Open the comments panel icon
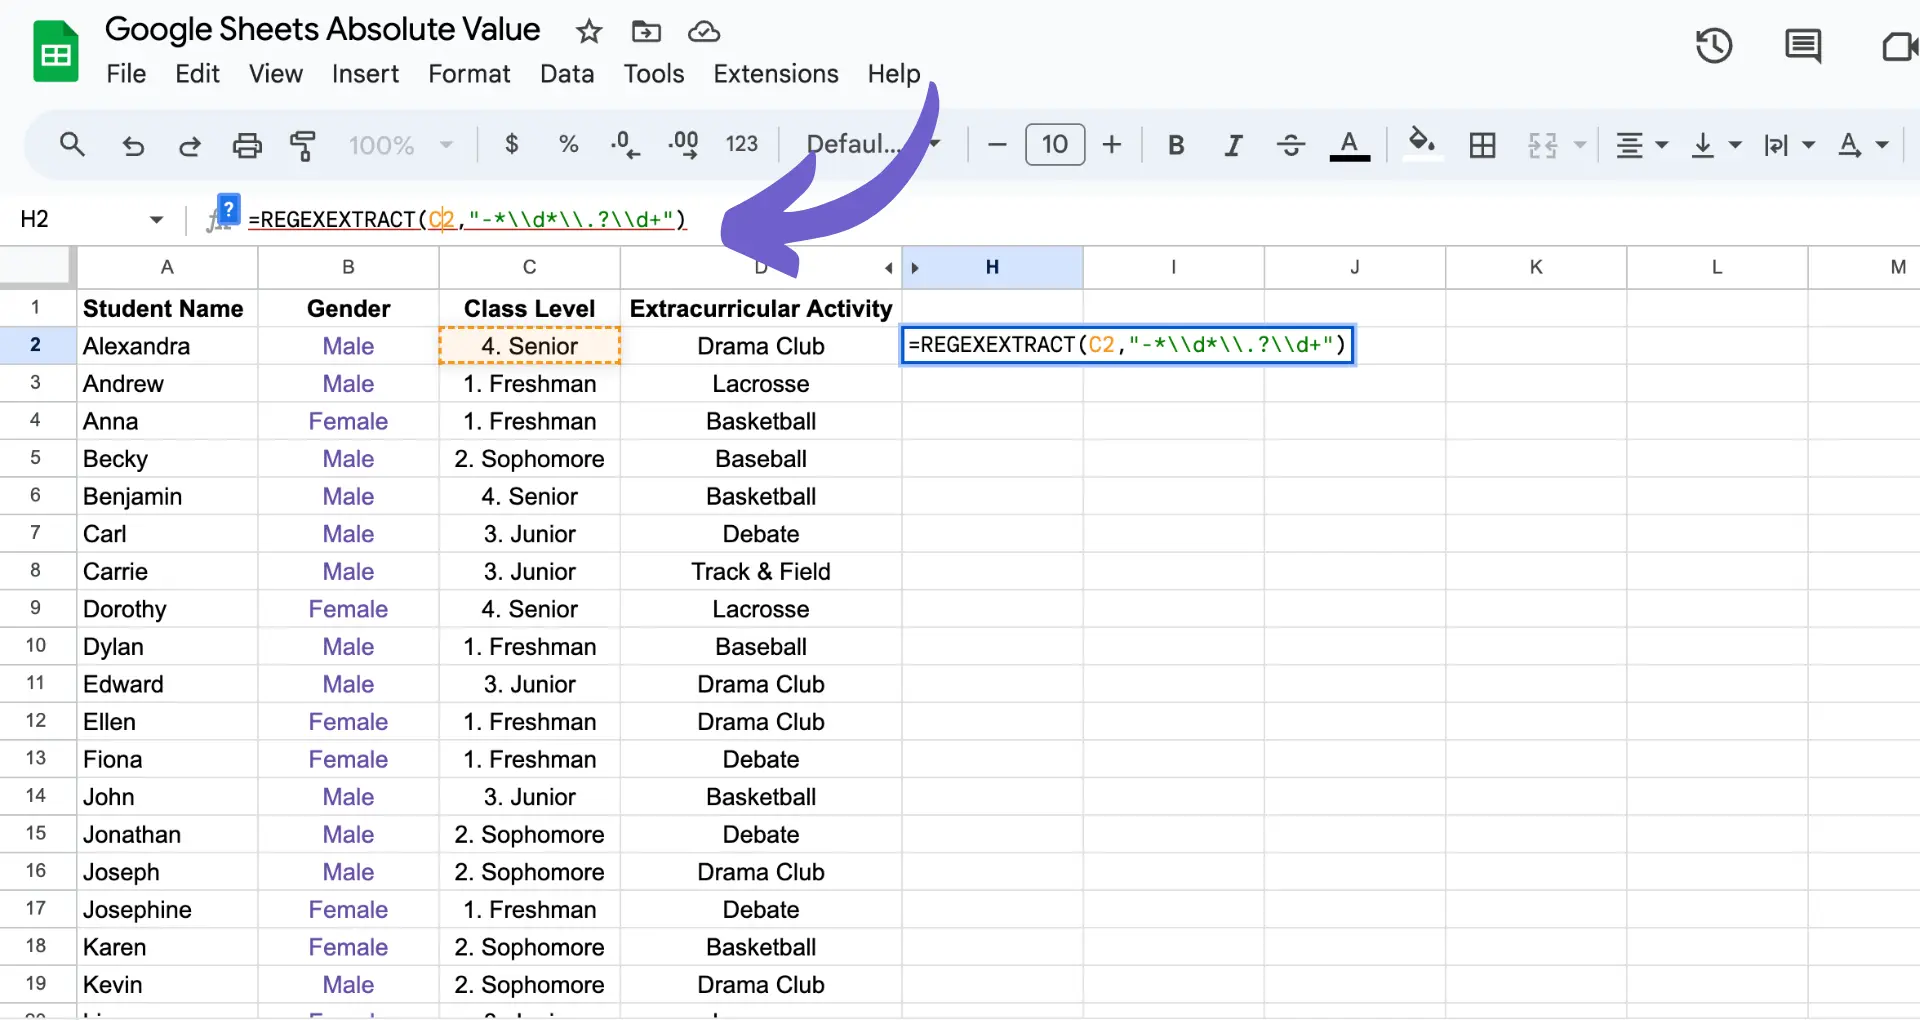This screenshot has width=1920, height=1020. 1803,46
